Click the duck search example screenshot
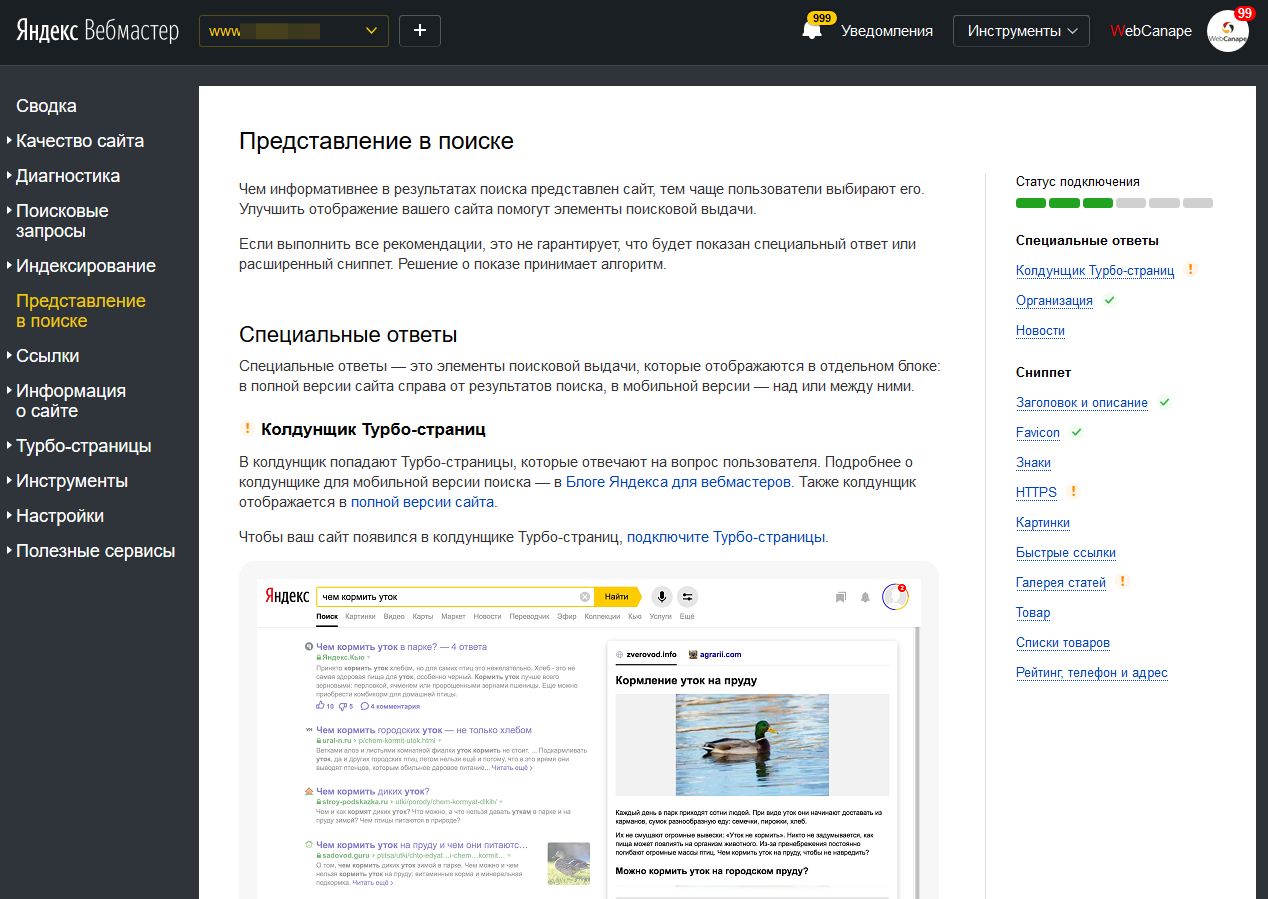Screen dimensions: 1268x899 click(x=589, y=730)
